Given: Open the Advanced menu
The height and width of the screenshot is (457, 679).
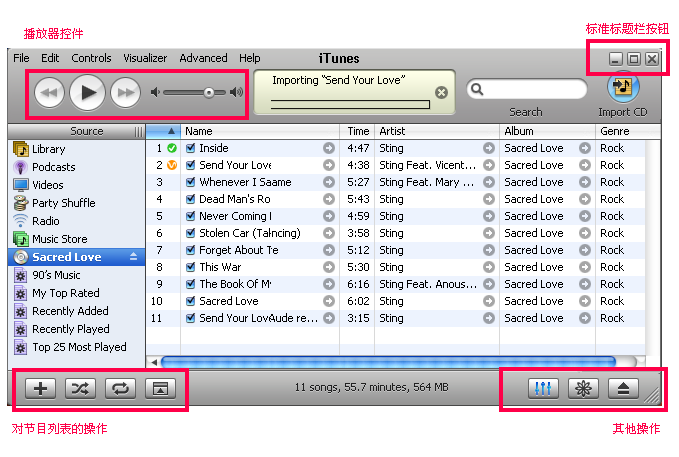Looking at the screenshot, I should [x=203, y=58].
